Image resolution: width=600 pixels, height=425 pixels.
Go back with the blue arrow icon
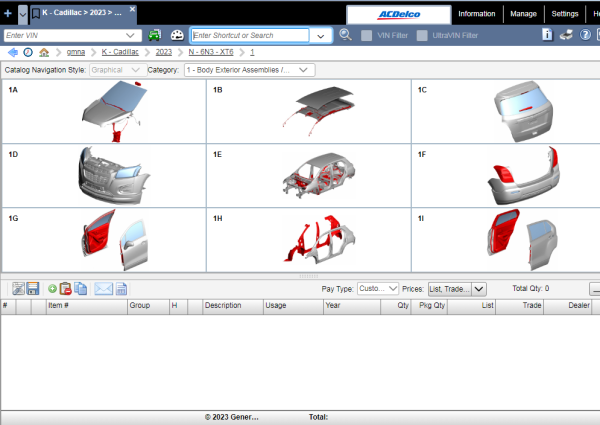coord(13,52)
